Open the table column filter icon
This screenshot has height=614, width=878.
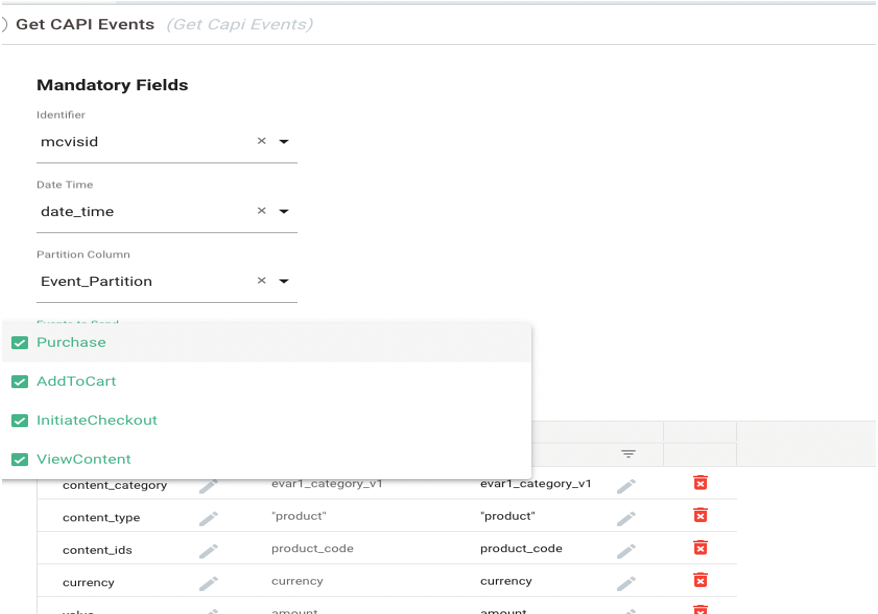628,454
